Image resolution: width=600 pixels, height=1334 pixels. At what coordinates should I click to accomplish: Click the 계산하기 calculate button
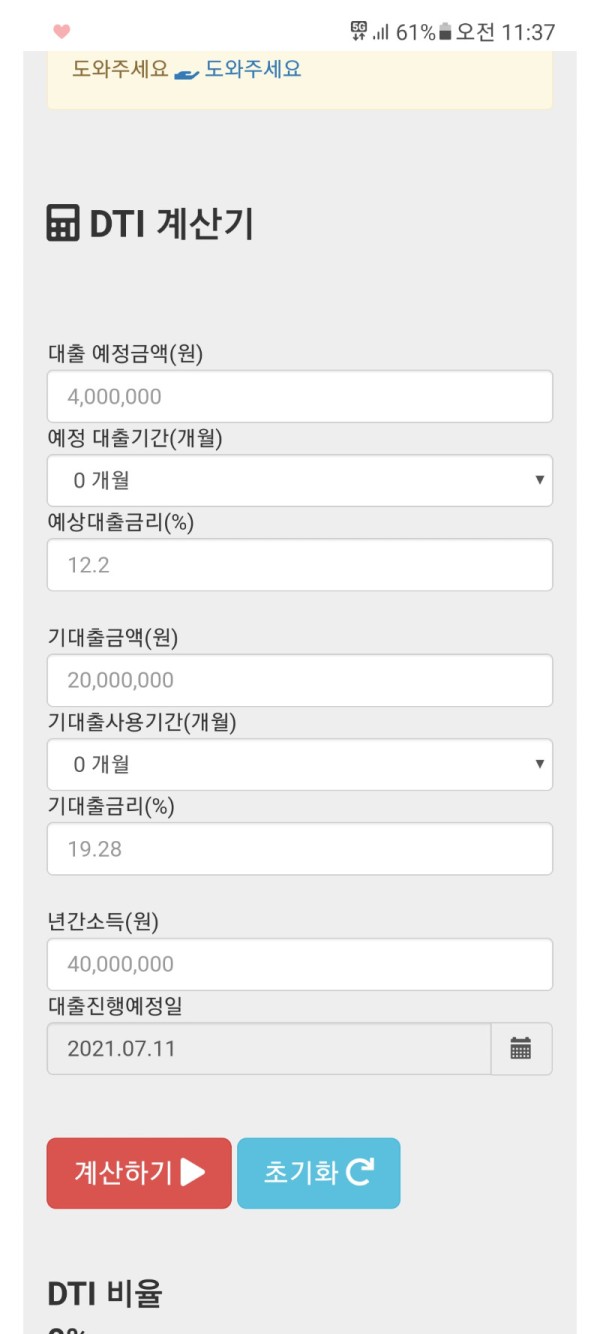click(x=139, y=1173)
